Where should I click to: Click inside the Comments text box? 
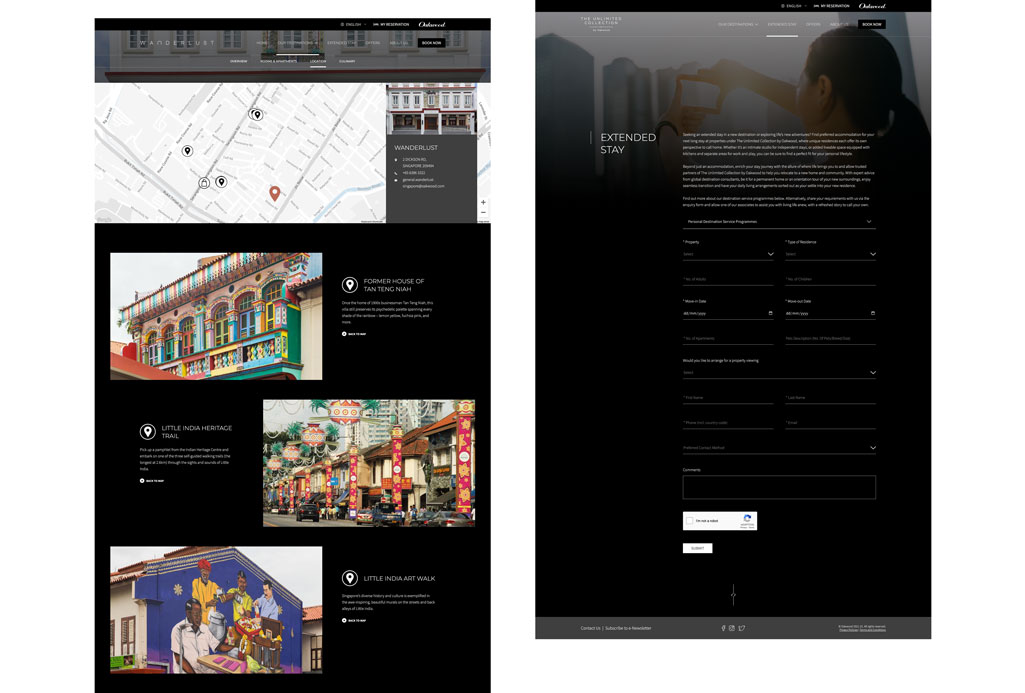(x=779, y=487)
